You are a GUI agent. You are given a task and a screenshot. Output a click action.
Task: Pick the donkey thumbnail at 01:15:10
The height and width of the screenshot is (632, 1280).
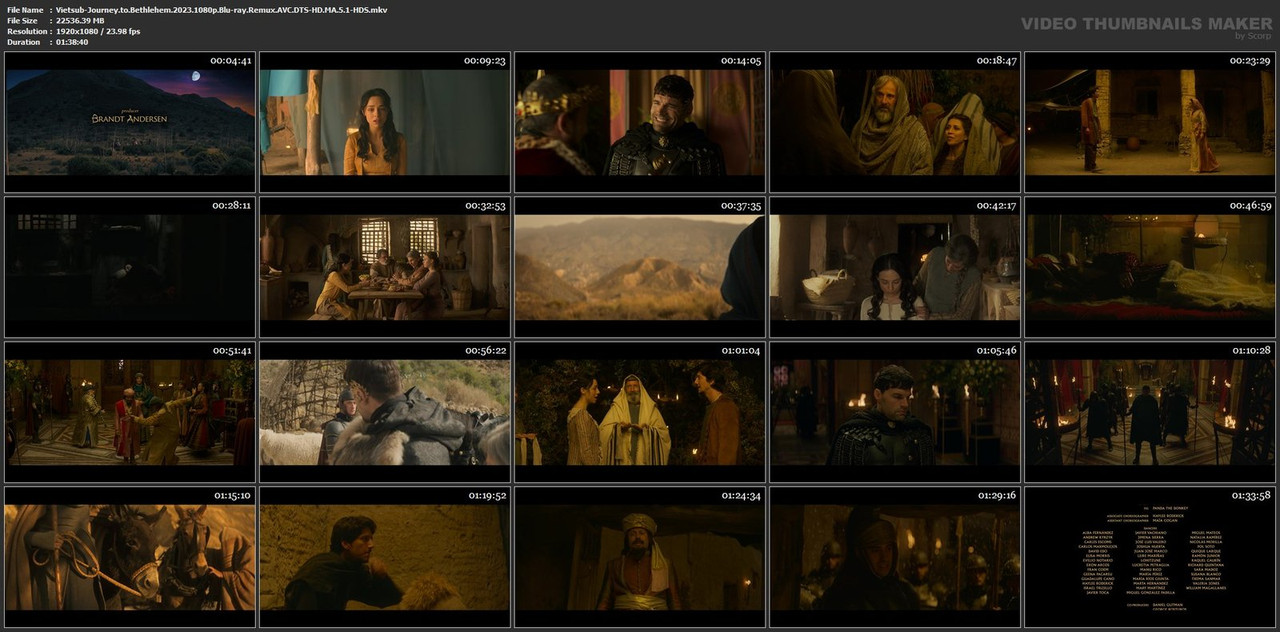130,557
